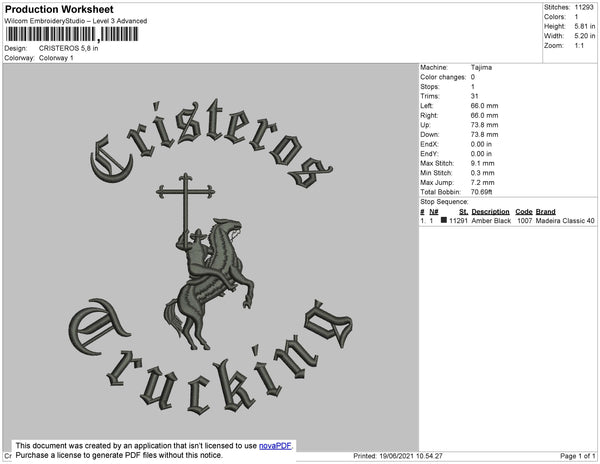Click the Stitches count value 11293
Viewport: 600px width, 464px height.
pyautogui.click(x=584, y=7)
